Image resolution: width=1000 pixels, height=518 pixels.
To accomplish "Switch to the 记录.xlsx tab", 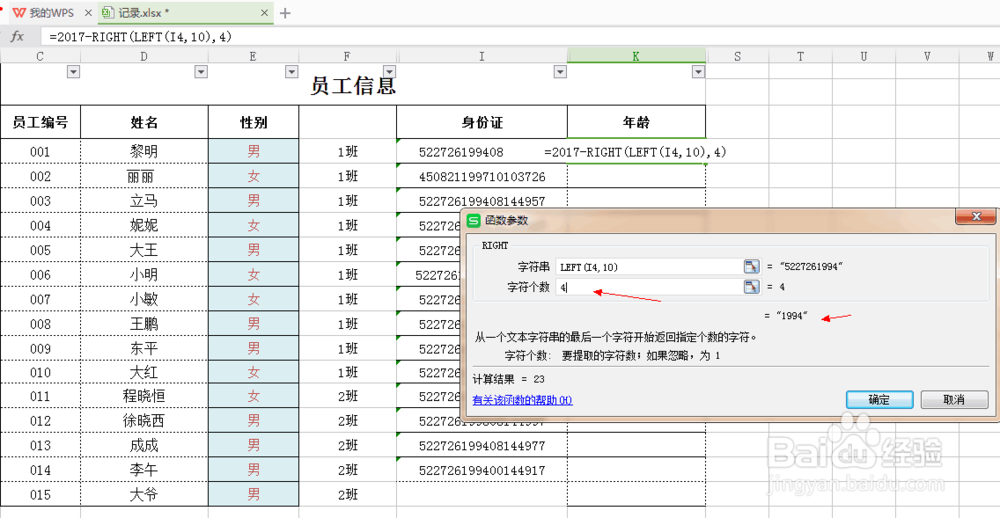I will [x=185, y=13].
